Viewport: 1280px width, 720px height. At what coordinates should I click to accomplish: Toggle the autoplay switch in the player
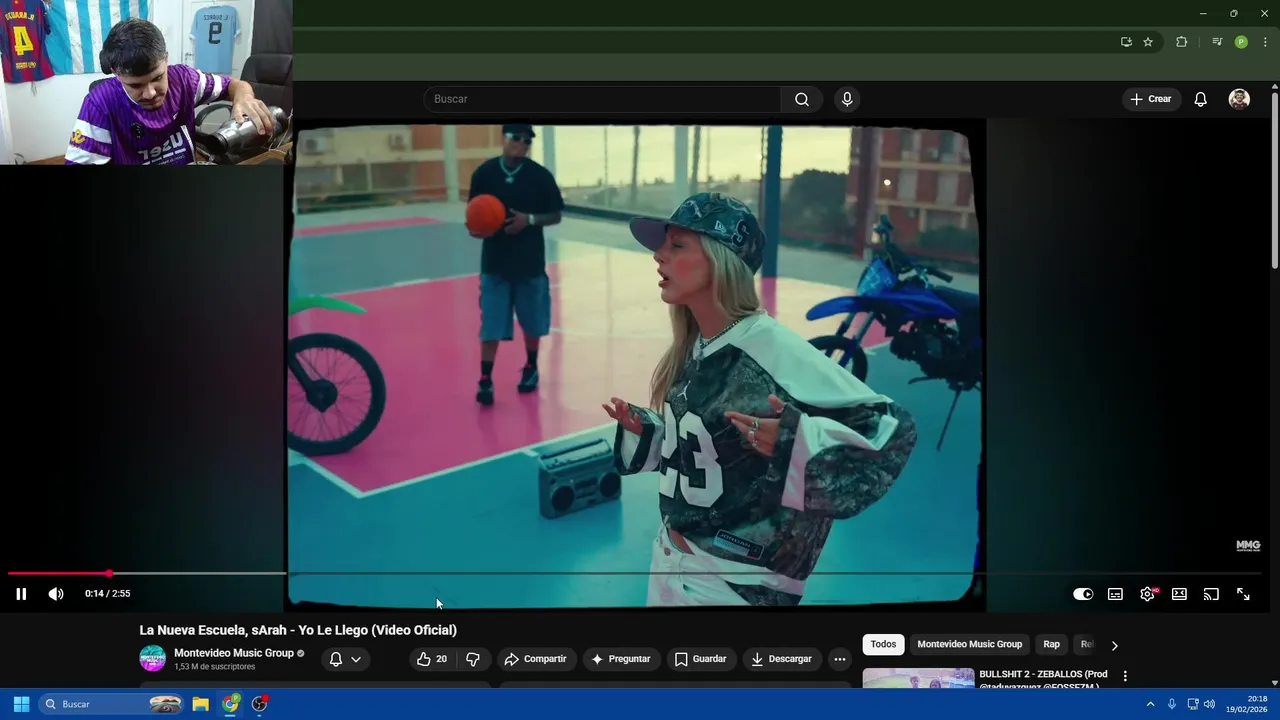click(x=1083, y=594)
